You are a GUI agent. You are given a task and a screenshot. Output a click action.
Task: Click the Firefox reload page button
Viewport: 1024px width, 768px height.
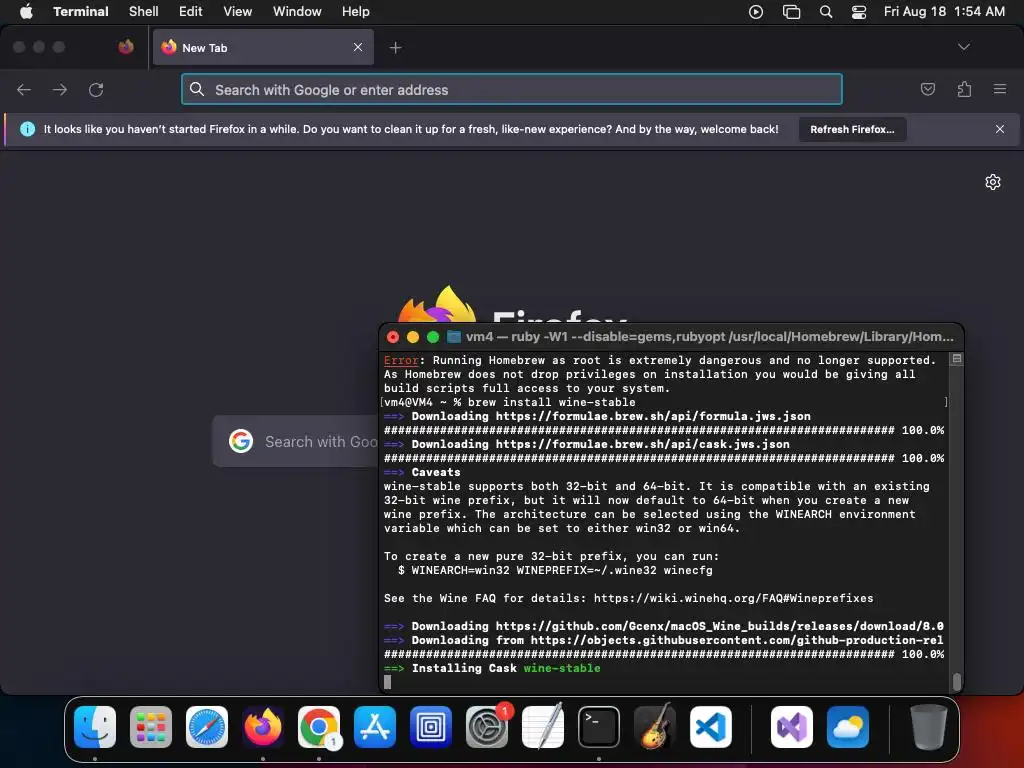pyautogui.click(x=96, y=89)
